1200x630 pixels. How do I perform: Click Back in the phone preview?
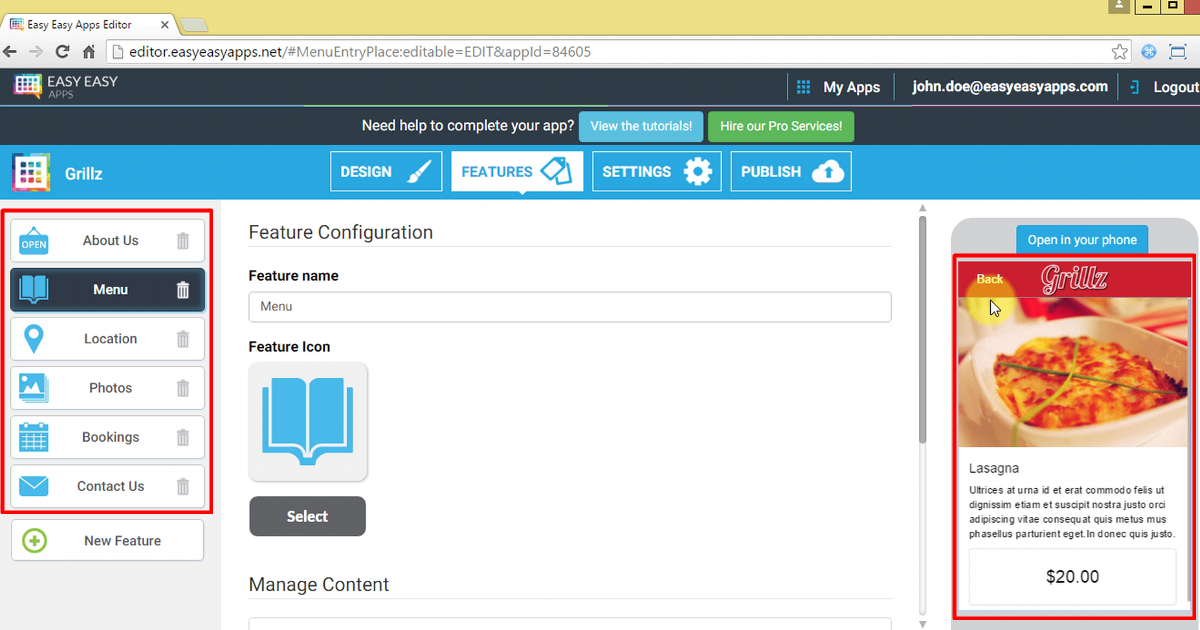coord(988,279)
